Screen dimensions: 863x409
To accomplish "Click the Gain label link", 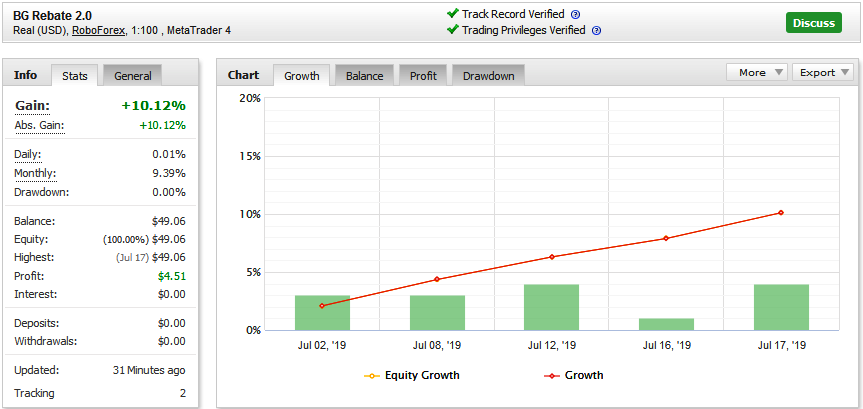I will [32, 106].
